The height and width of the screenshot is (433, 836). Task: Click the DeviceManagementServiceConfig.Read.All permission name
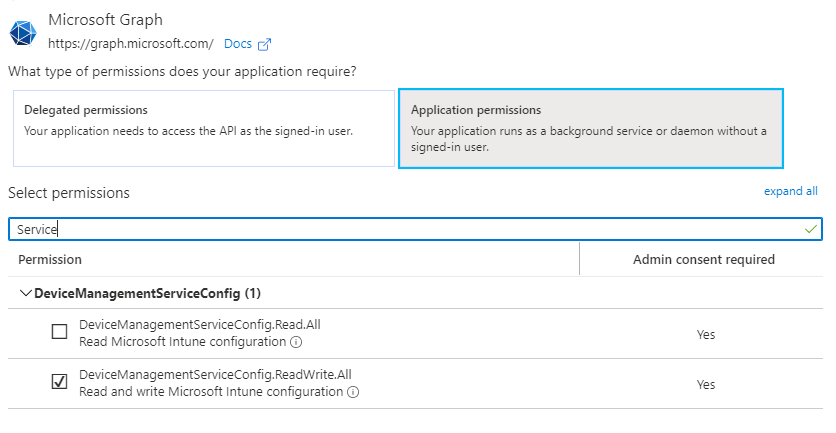pos(200,325)
